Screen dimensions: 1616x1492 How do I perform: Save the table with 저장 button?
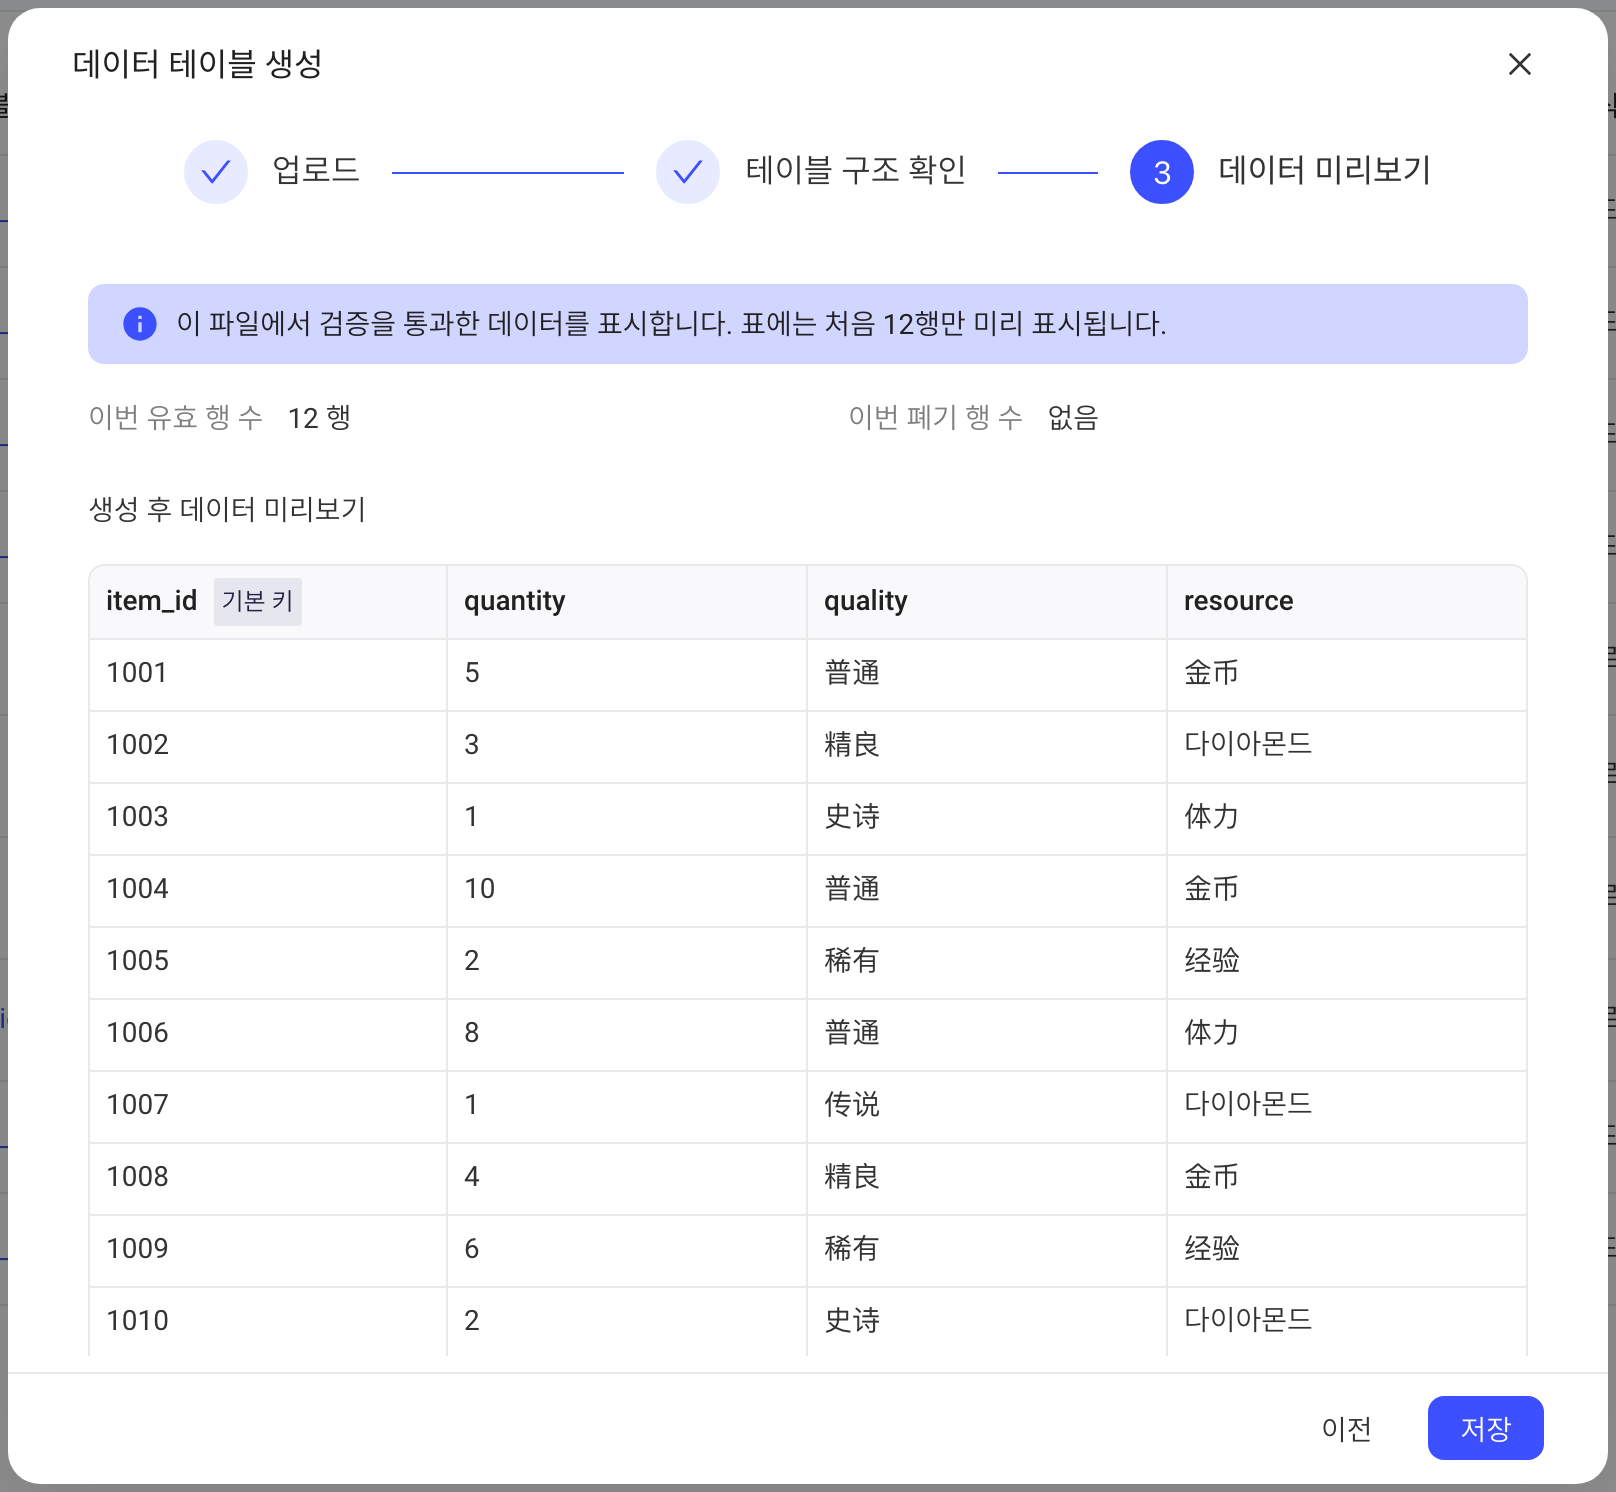tap(1485, 1428)
